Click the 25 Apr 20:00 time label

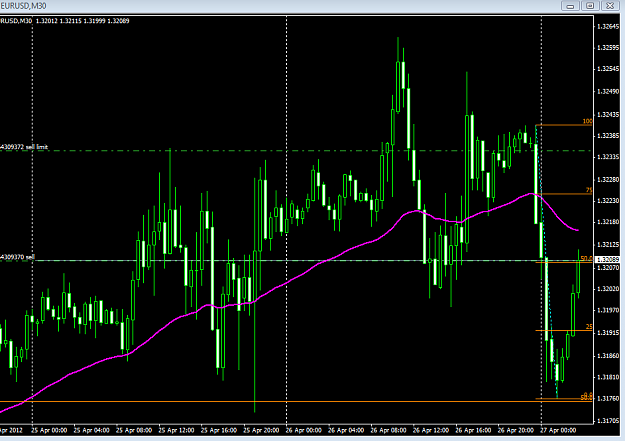pos(261,430)
